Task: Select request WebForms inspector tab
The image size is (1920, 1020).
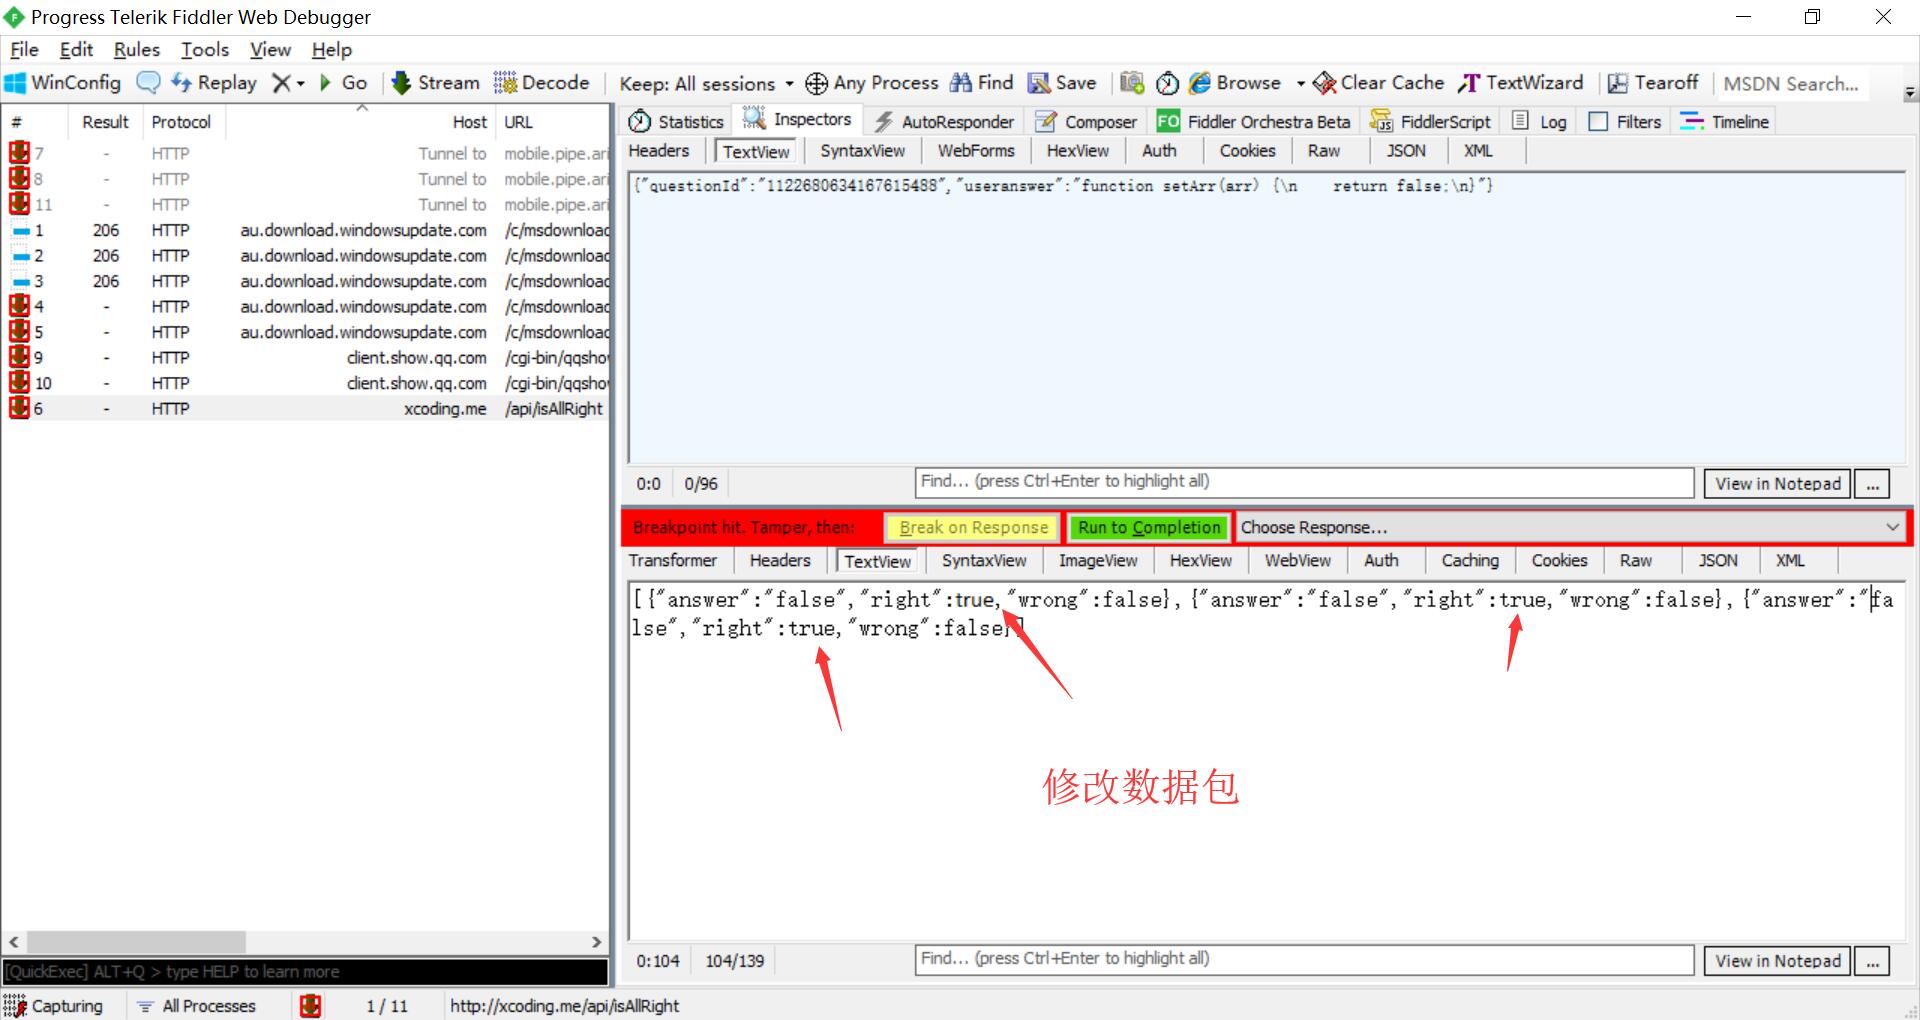Action: tap(976, 151)
